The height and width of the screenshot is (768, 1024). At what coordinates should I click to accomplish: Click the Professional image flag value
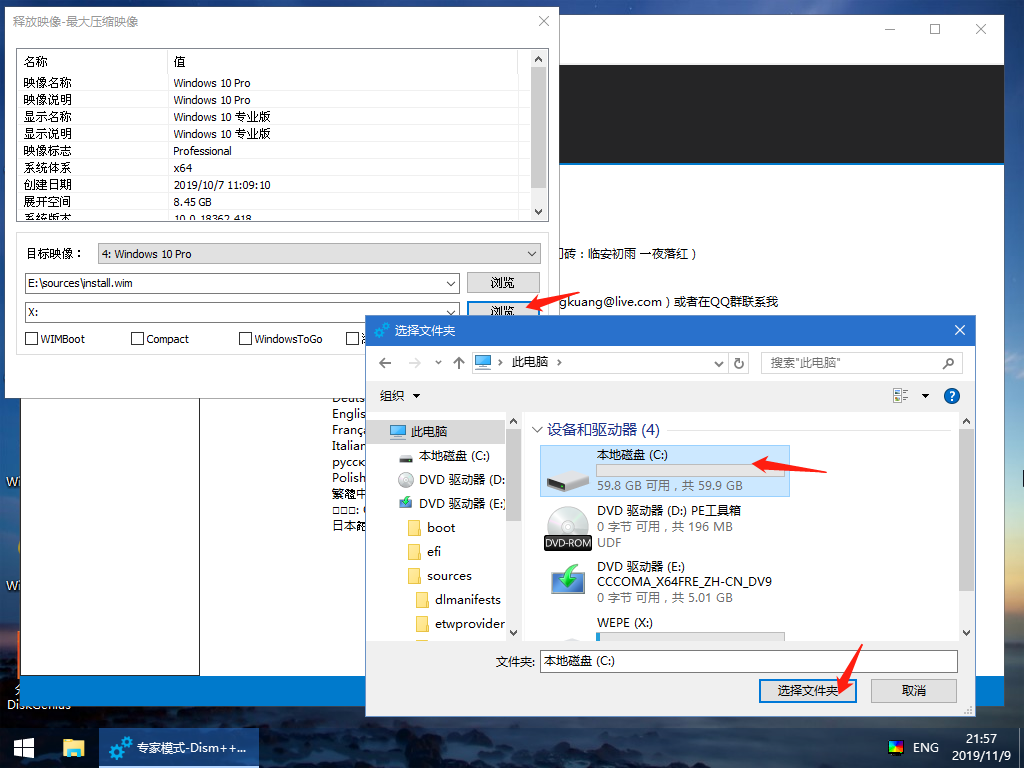click(x=202, y=151)
